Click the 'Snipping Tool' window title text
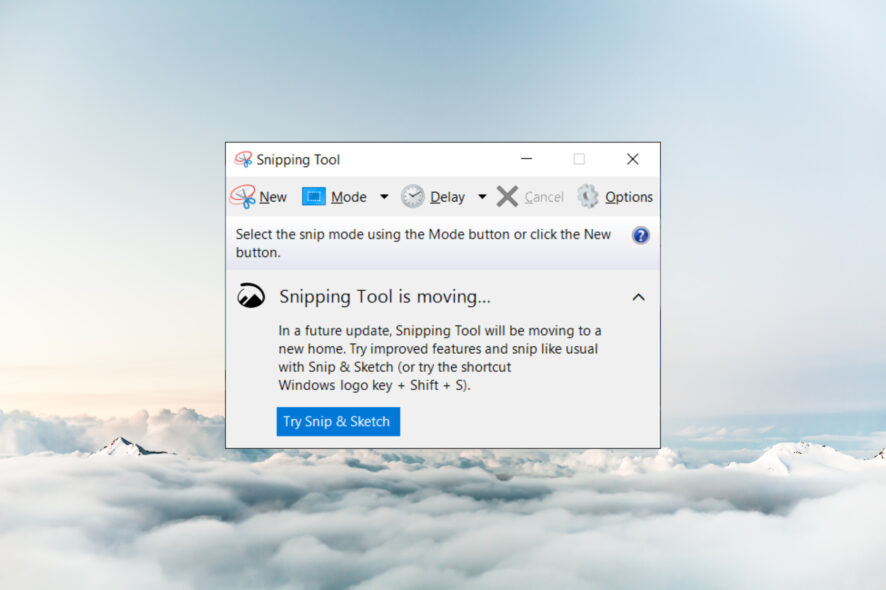The image size is (886, 590). click(x=298, y=160)
